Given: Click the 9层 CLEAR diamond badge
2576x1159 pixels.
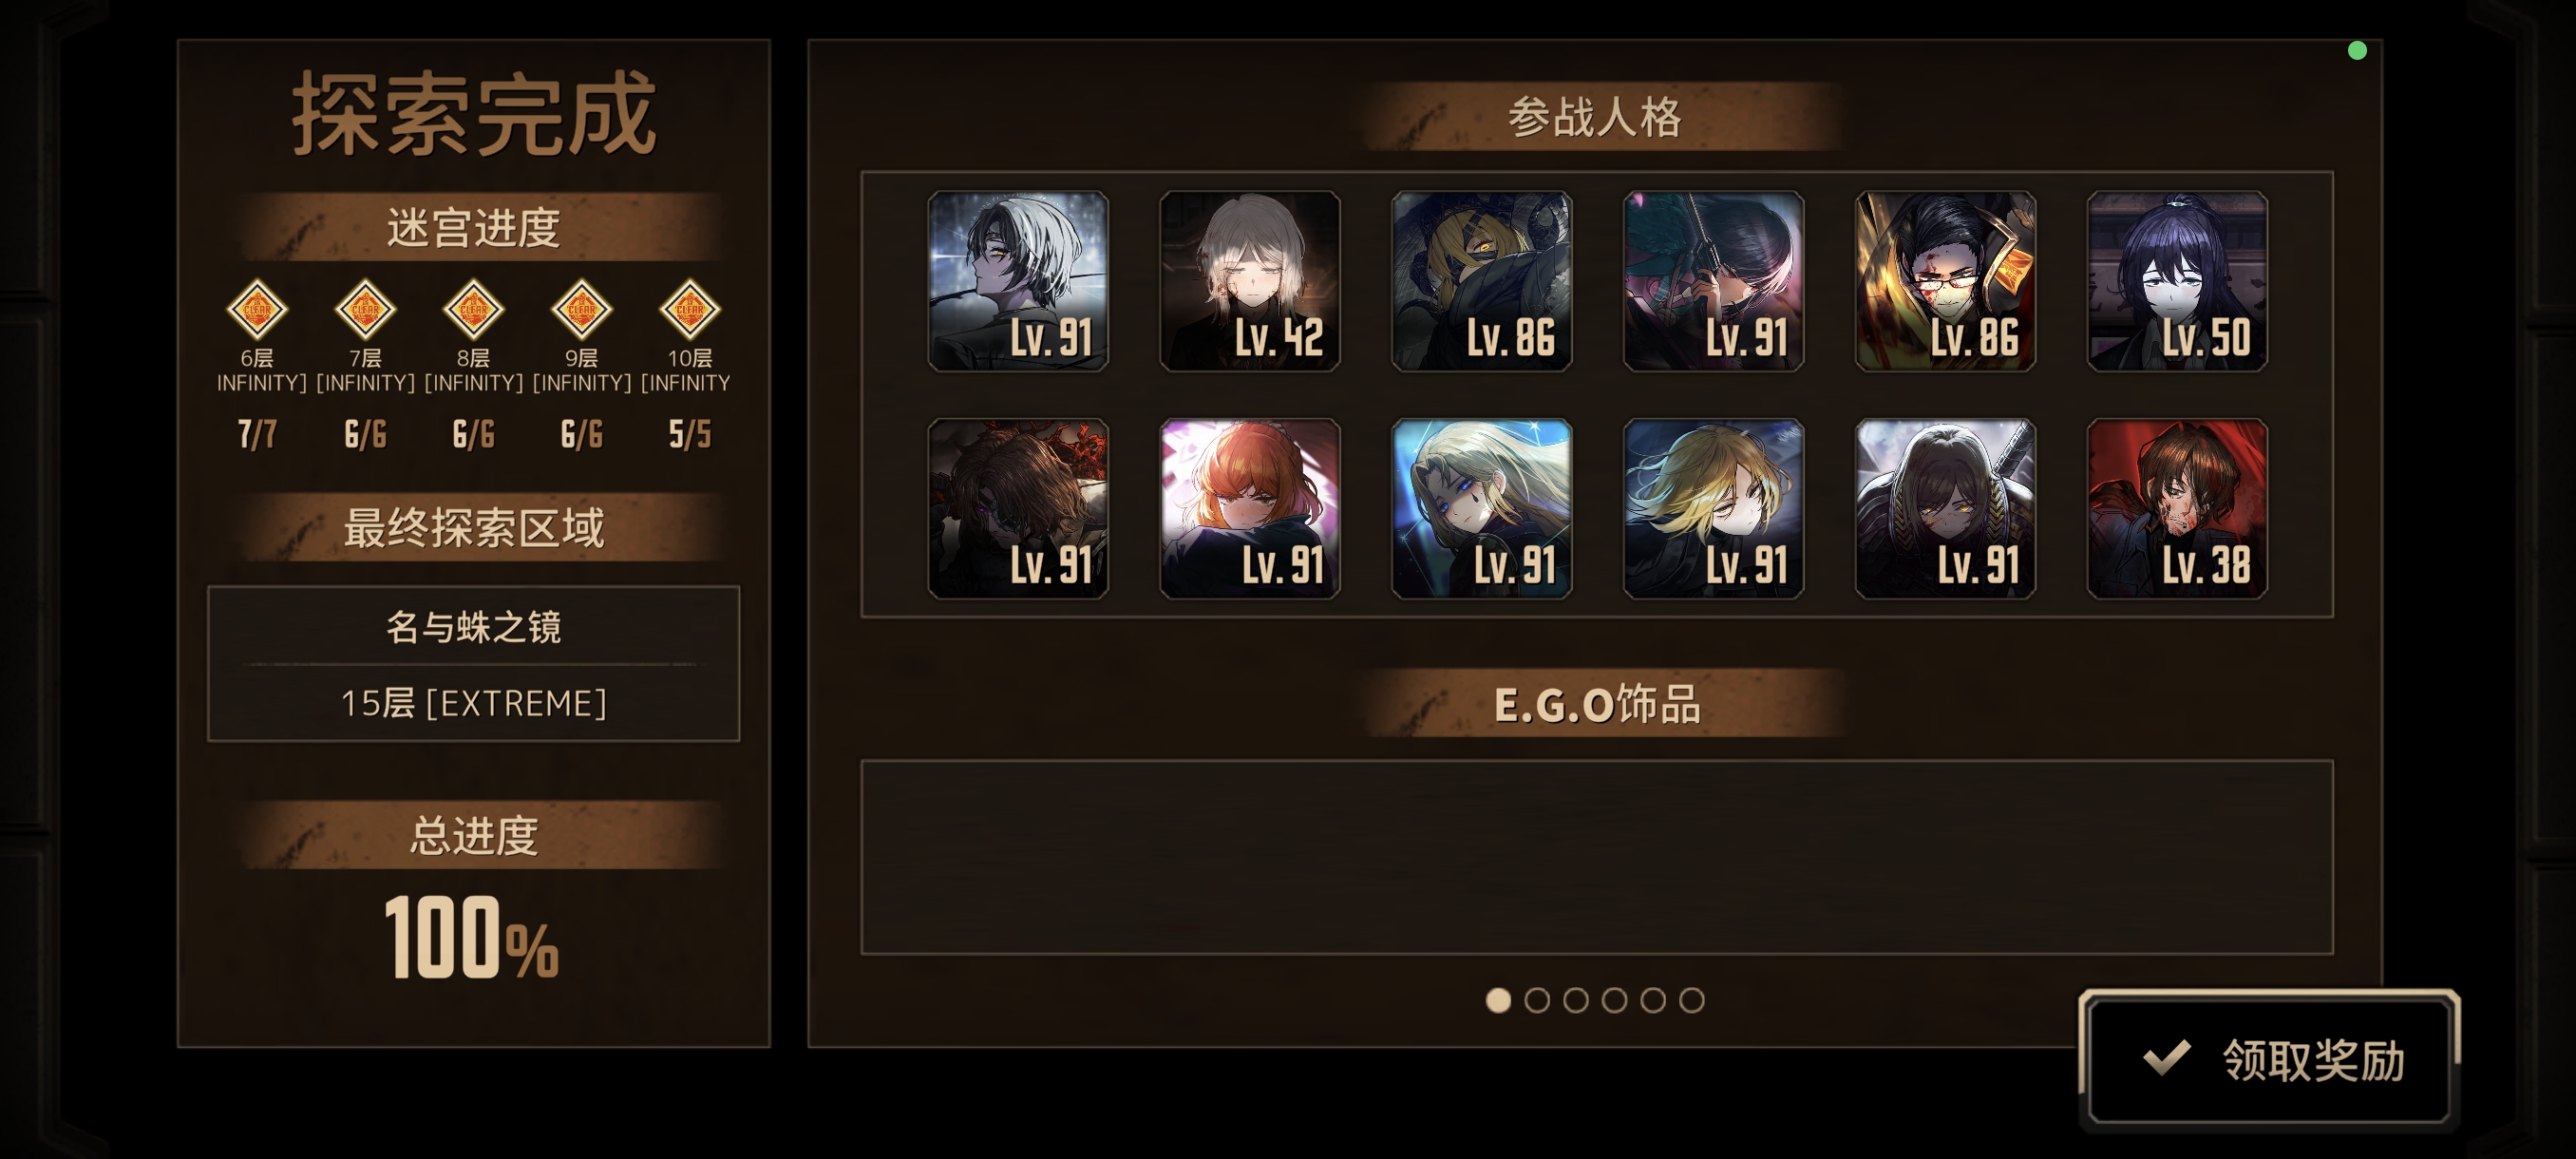Looking at the screenshot, I should click(x=581, y=309).
